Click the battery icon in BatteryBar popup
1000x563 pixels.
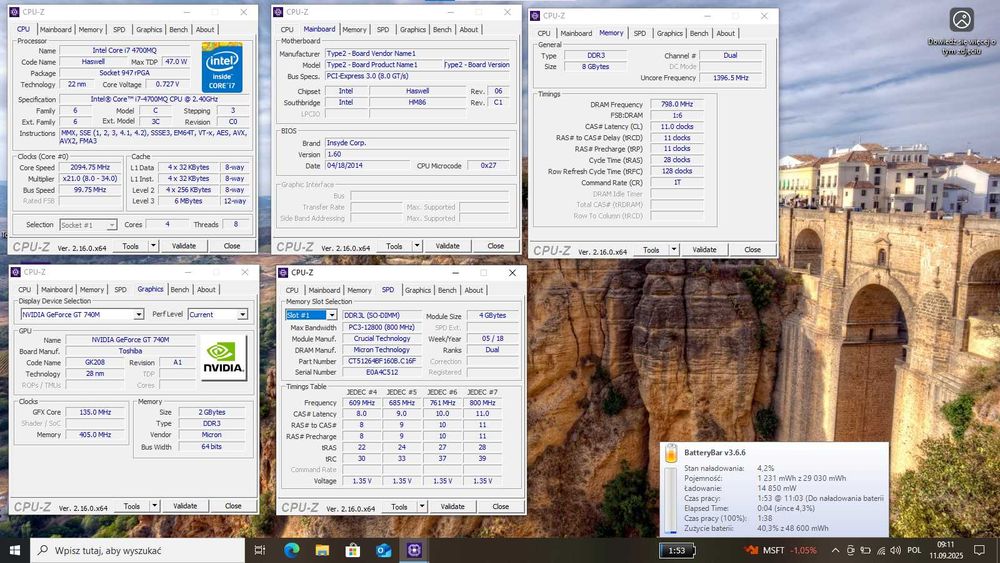pyautogui.click(x=671, y=453)
